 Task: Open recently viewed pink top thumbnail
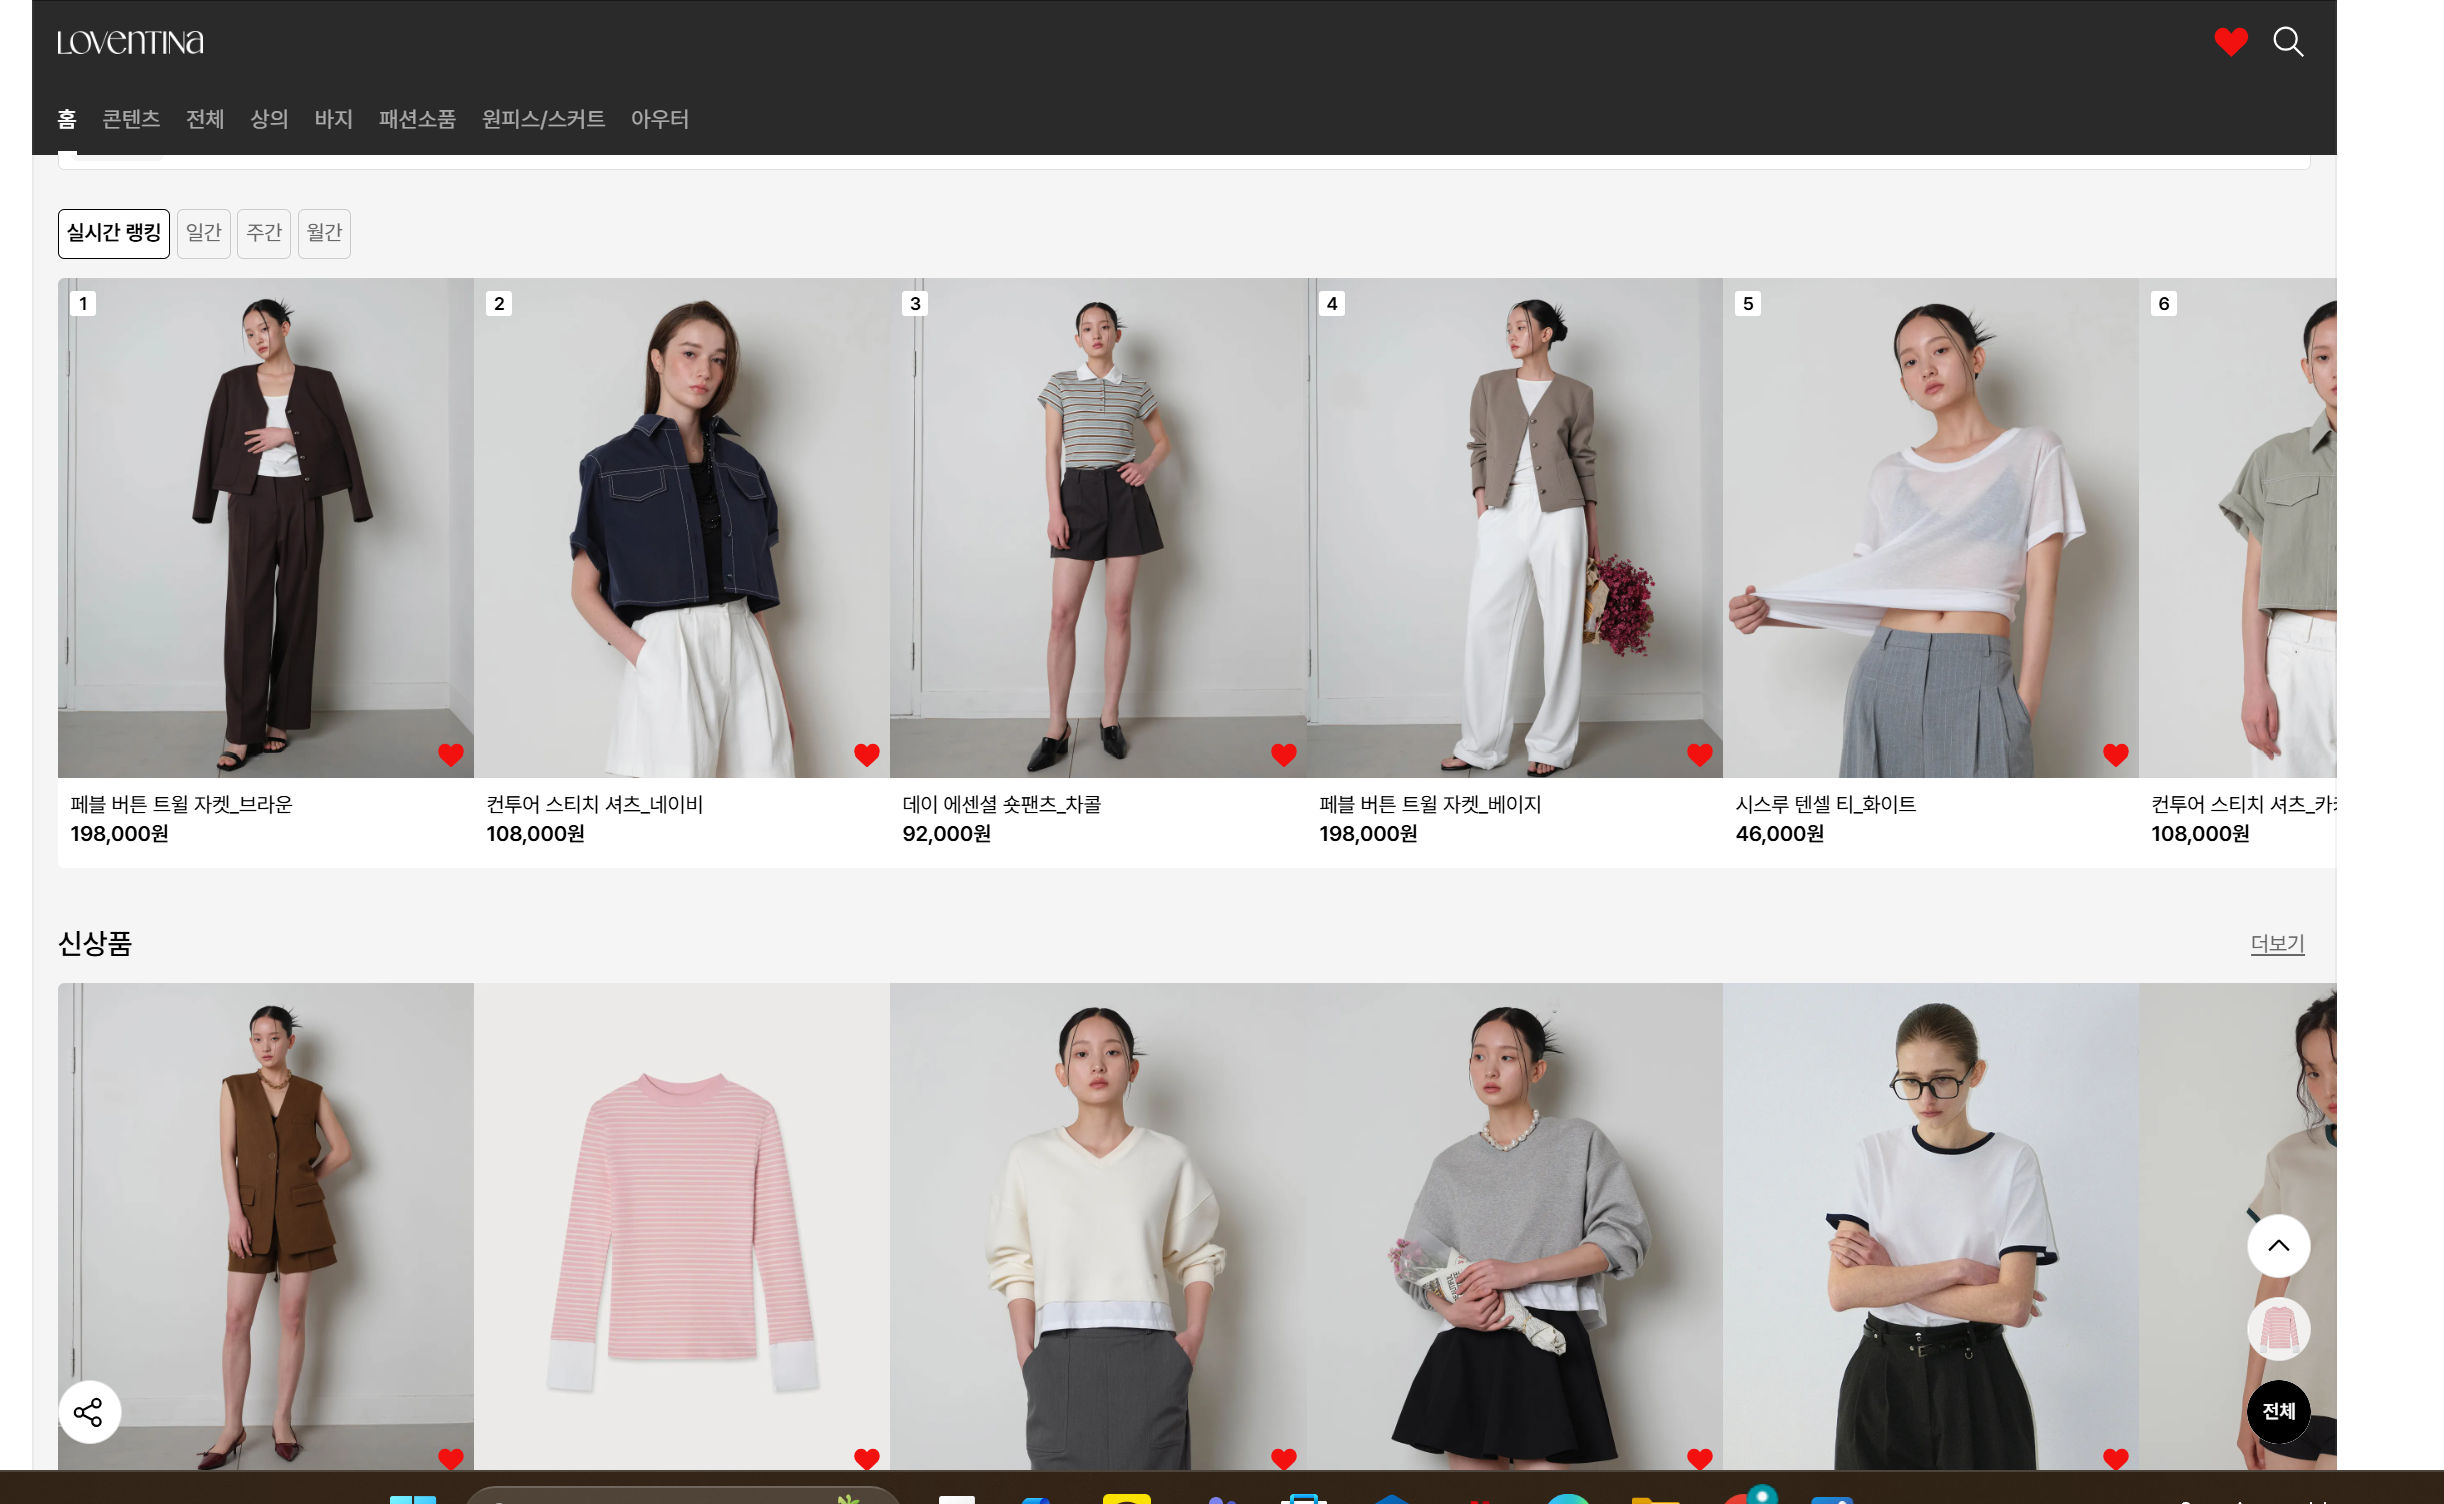pos(2278,1329)
